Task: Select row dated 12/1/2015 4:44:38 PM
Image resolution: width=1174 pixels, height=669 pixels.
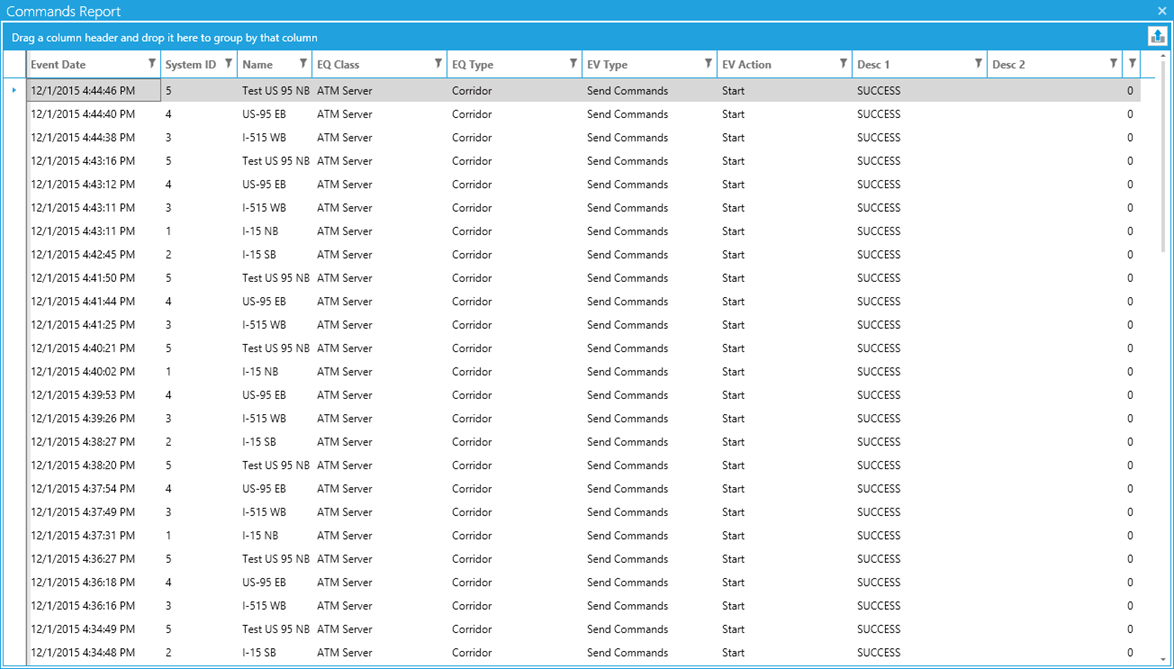Action: click(x=583, y=138)
